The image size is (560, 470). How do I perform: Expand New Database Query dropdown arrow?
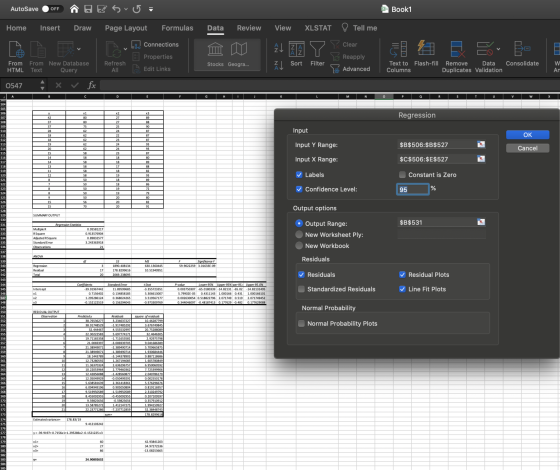tap(79, 49)
